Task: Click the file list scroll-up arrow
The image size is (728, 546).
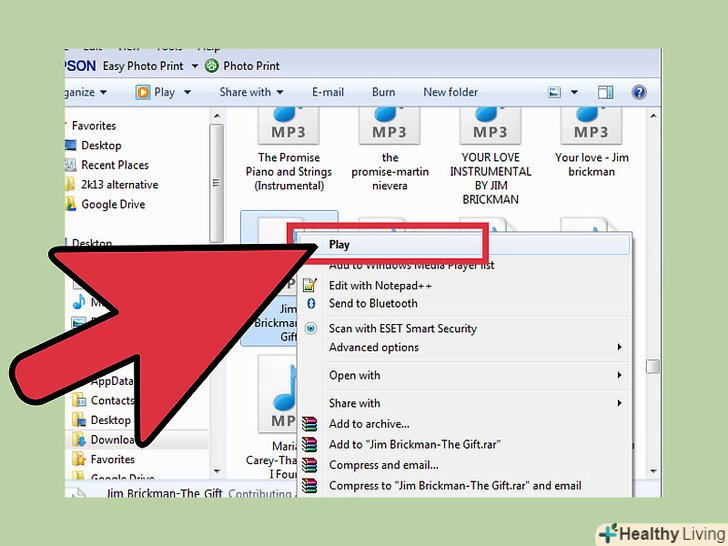Action: 653,116
